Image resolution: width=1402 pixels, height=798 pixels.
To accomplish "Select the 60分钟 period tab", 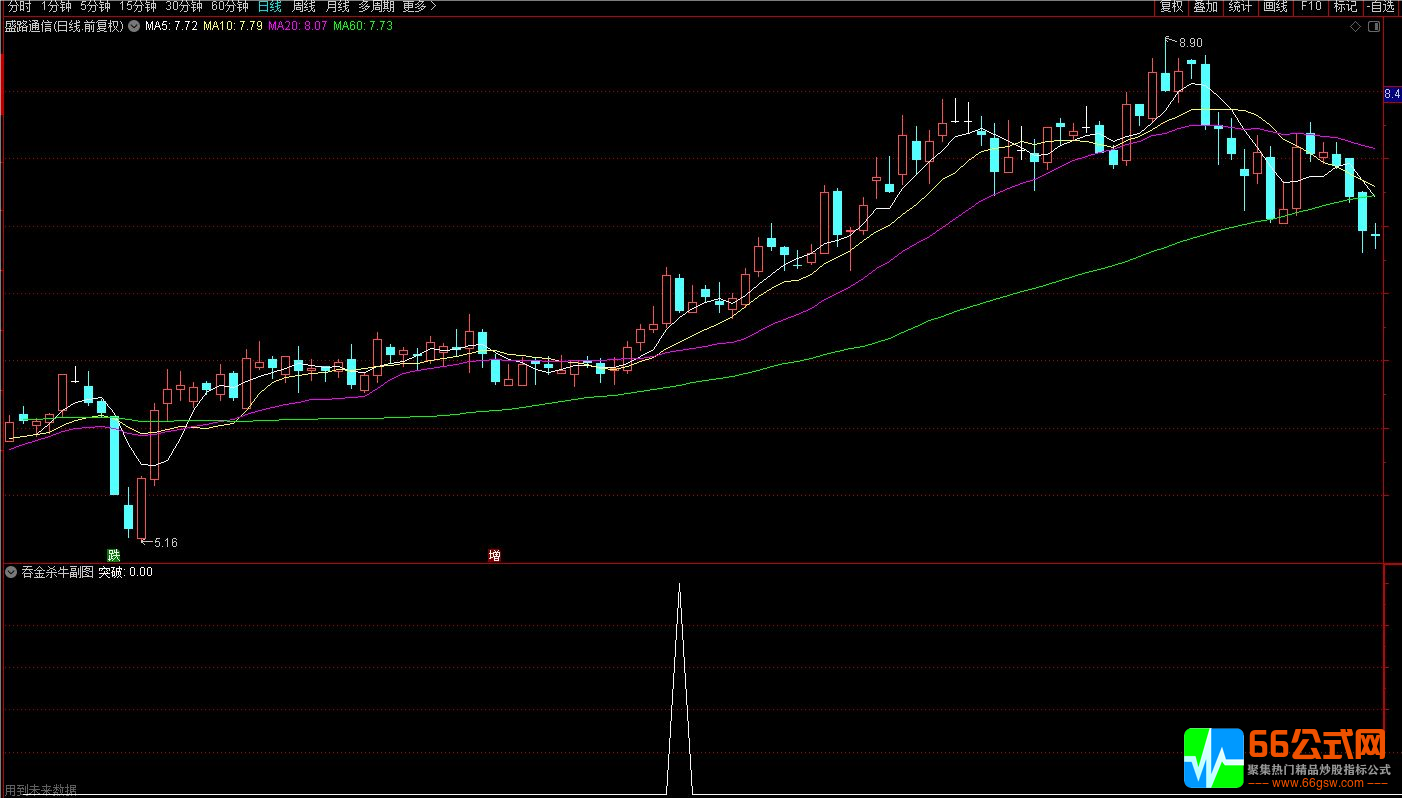I will click(x=230, y=6).
